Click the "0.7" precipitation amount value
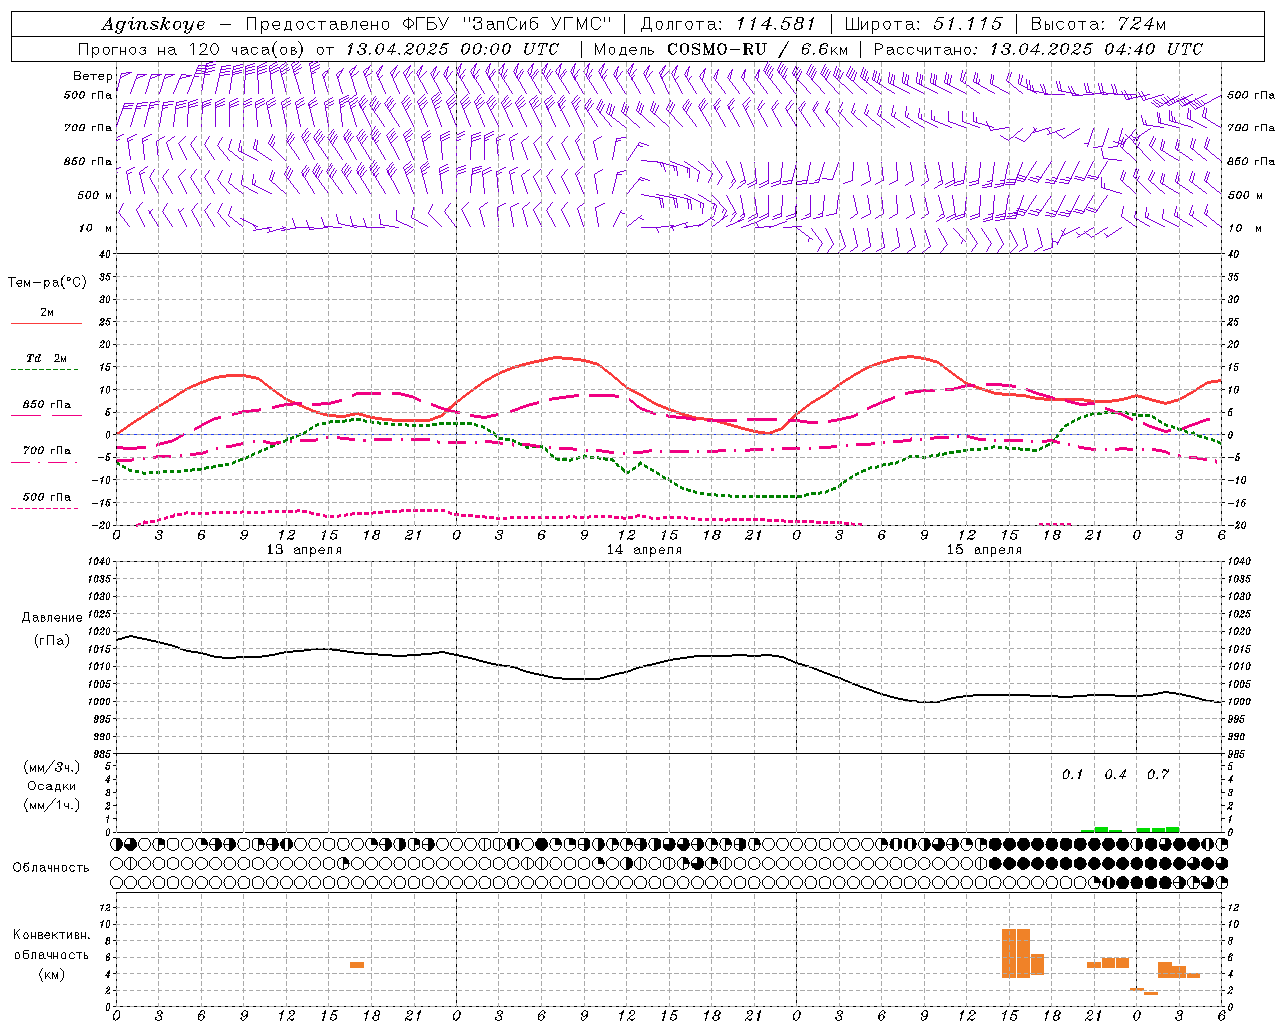1280x1024 pixels. (1158, 775)
